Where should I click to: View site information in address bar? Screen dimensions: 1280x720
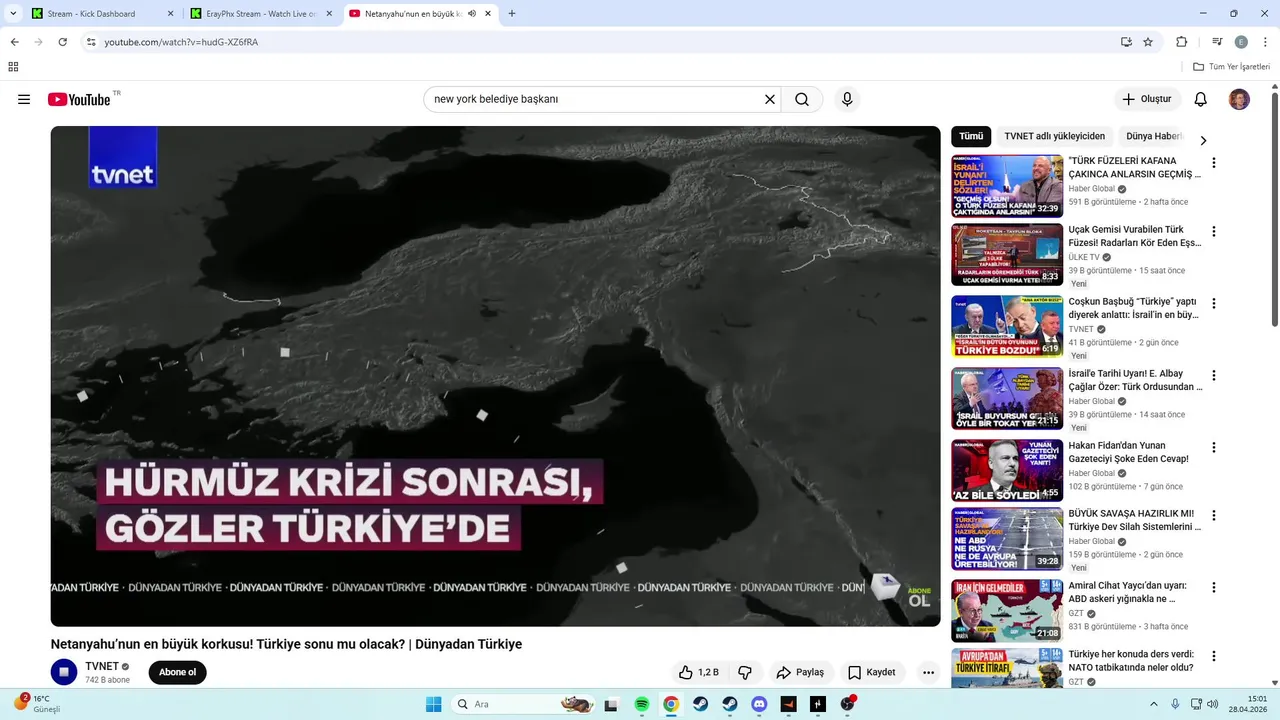(x=90, y=42)
